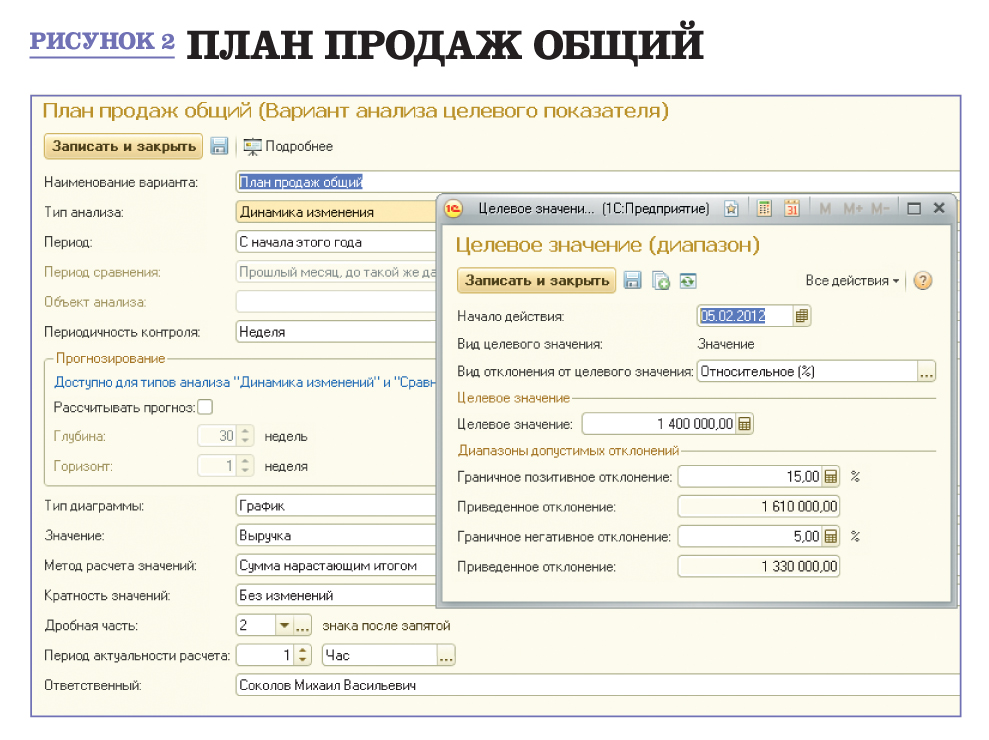This screenshot has width=989, height=740.
Task: Click Приведенное отклонение value 1 610 000,00
Action: point(759,506)
